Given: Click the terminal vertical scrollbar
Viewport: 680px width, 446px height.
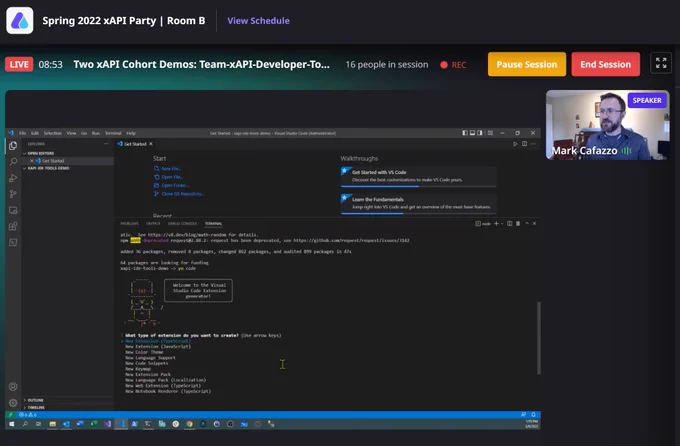Looking at the screenshot, I should [539, 338].
